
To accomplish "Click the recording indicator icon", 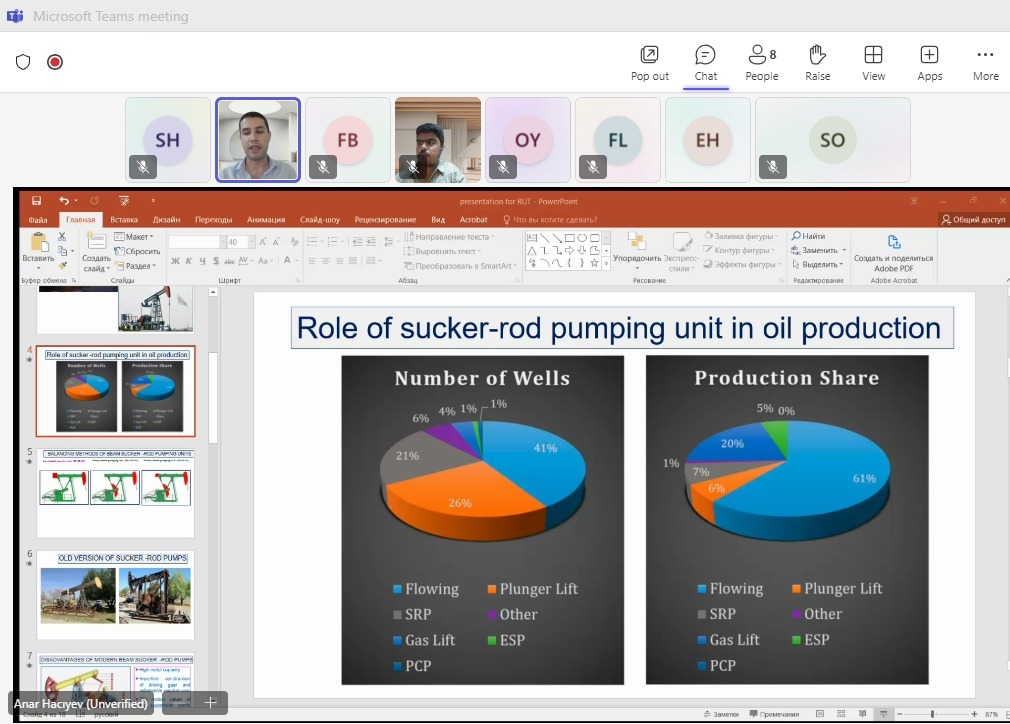I will coord(55,62).
